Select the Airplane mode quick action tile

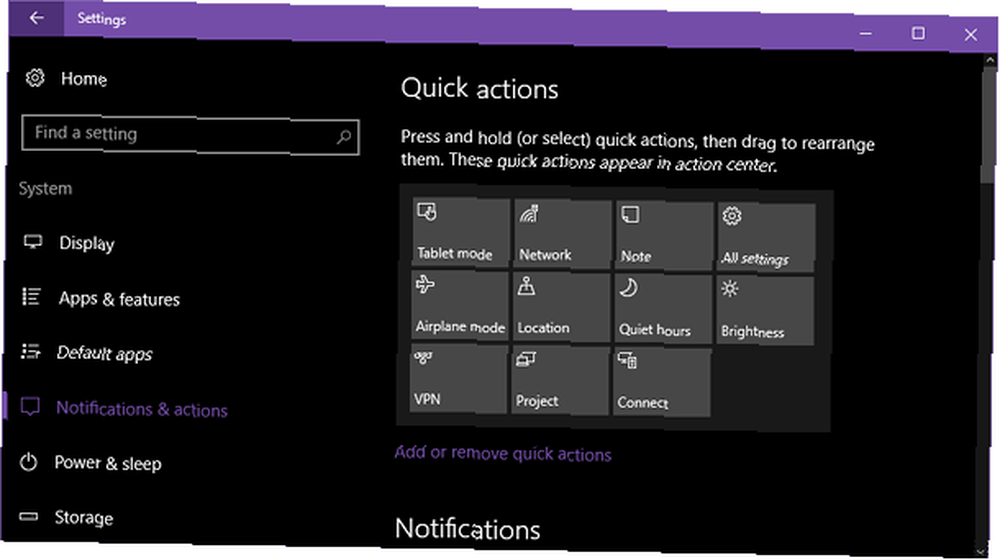(x=459, y=305)
